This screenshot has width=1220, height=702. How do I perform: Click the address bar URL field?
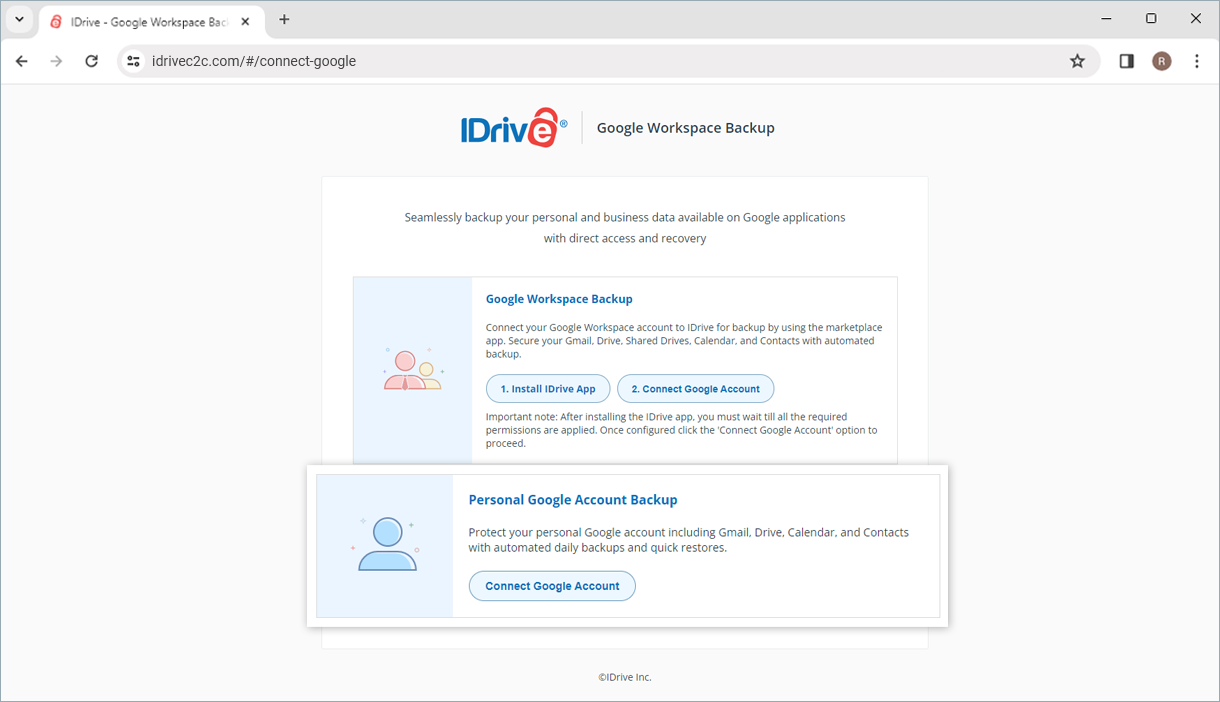point(600,61)
